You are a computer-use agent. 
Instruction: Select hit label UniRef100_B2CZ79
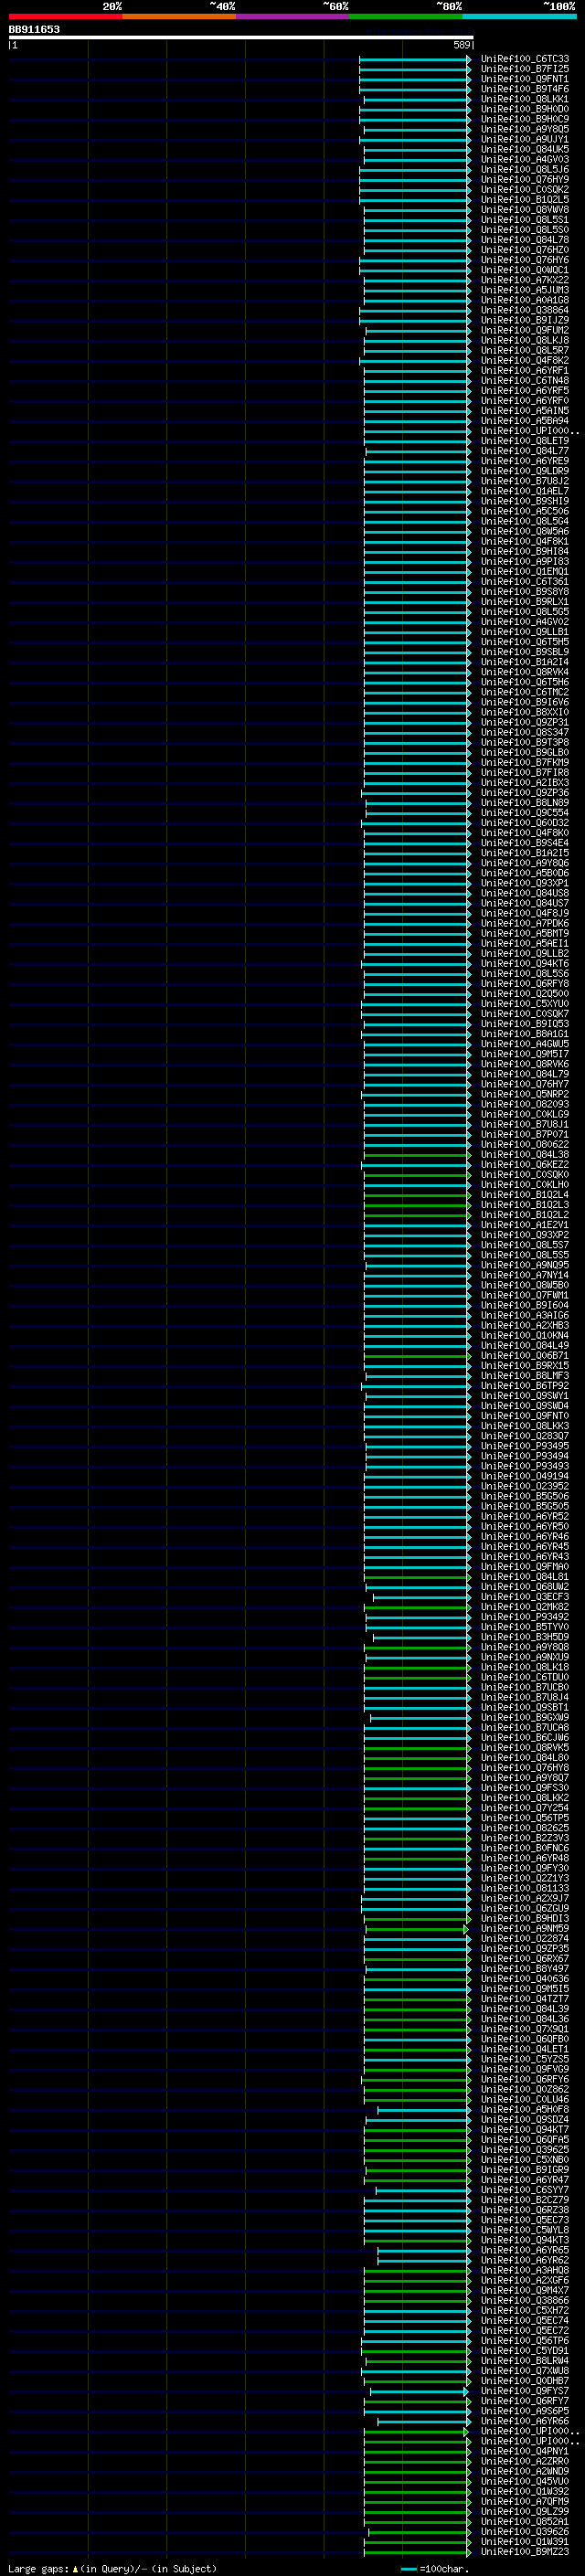525,2199
